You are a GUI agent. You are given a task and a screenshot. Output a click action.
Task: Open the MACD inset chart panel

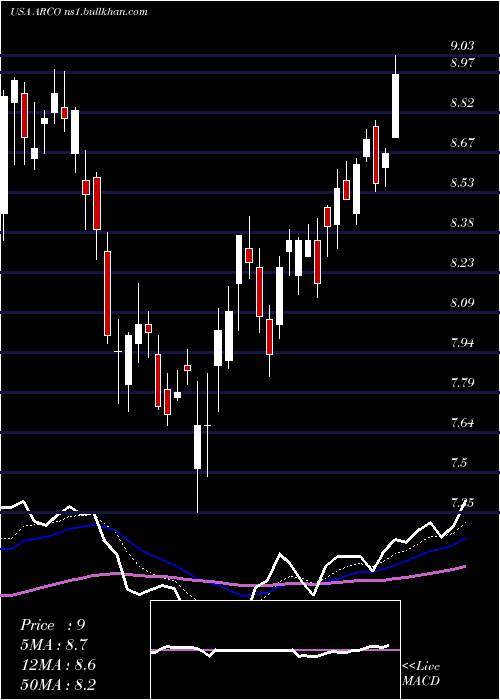pyautogui.click(x=275, y=650)
